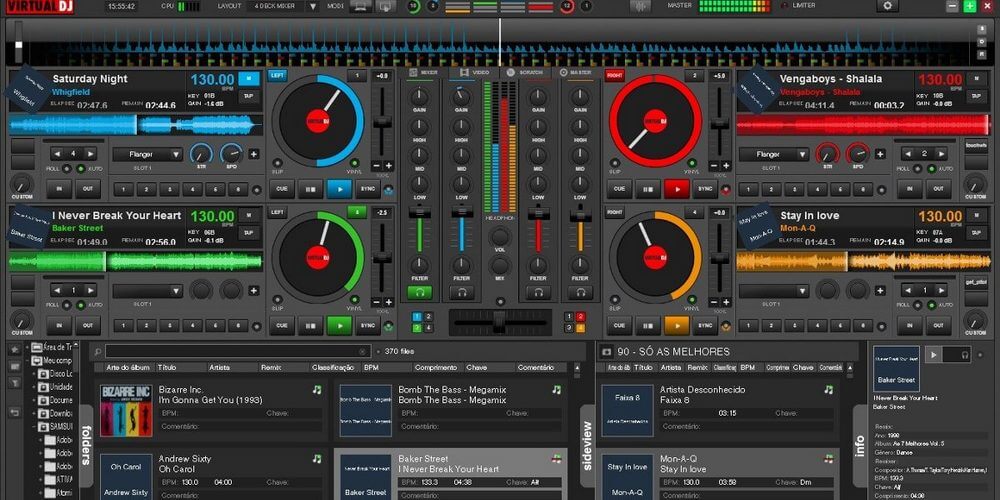Click the crossfader slider
The height and width of the screenshot is (500, 1000).
pyautogui.click(x=499, y=323)
